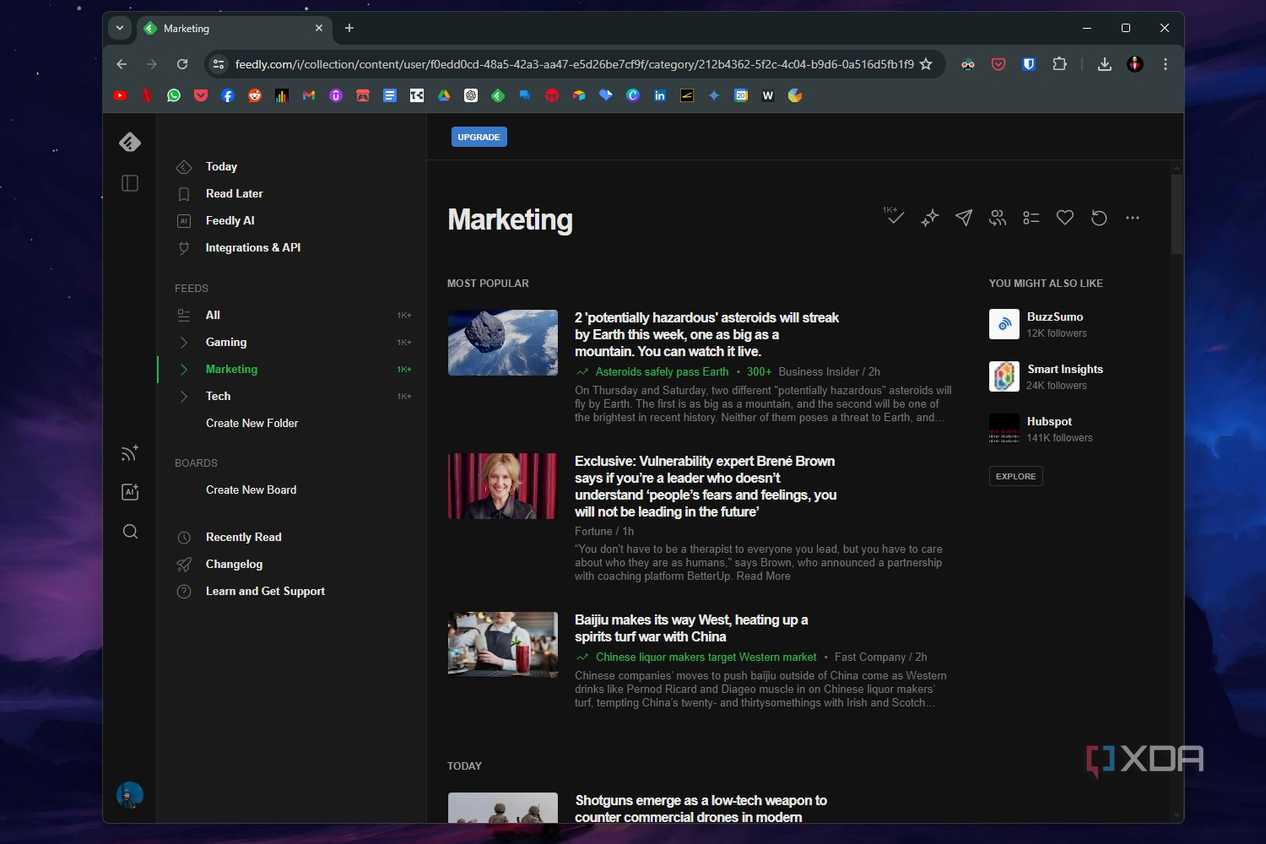This screenshot has width=1266, height=844.
Task: Refresh the Marketing feed
Action: (x=1099, y=218)
